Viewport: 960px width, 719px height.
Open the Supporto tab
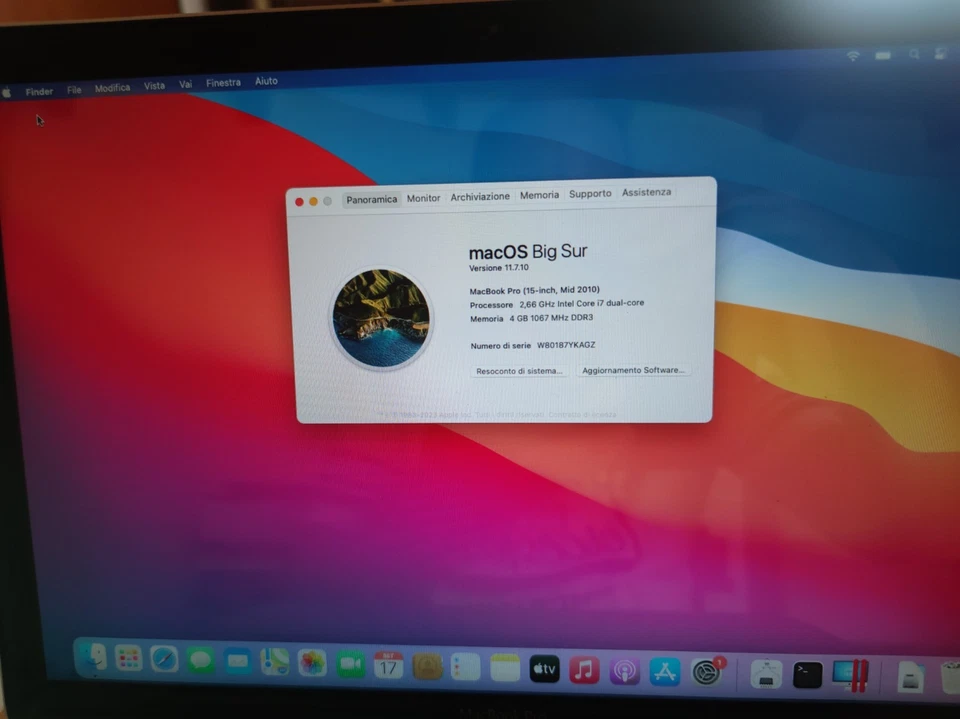(590, 193)
